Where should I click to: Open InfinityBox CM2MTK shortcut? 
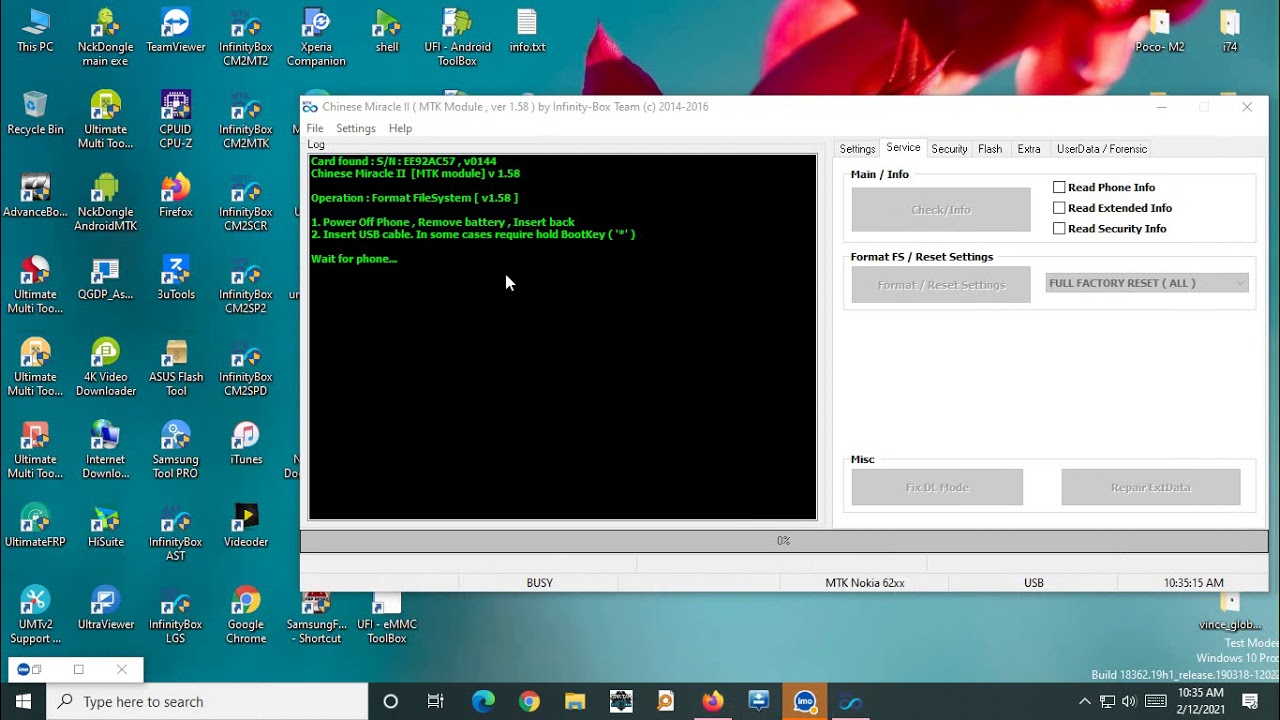(246, 120)
